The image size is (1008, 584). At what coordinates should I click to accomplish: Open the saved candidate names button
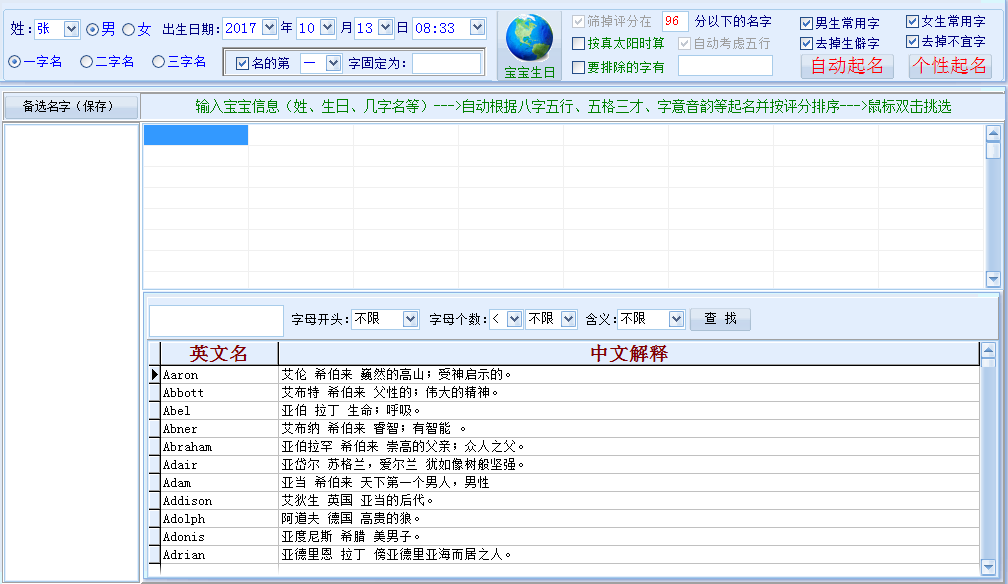coord(69,106)
